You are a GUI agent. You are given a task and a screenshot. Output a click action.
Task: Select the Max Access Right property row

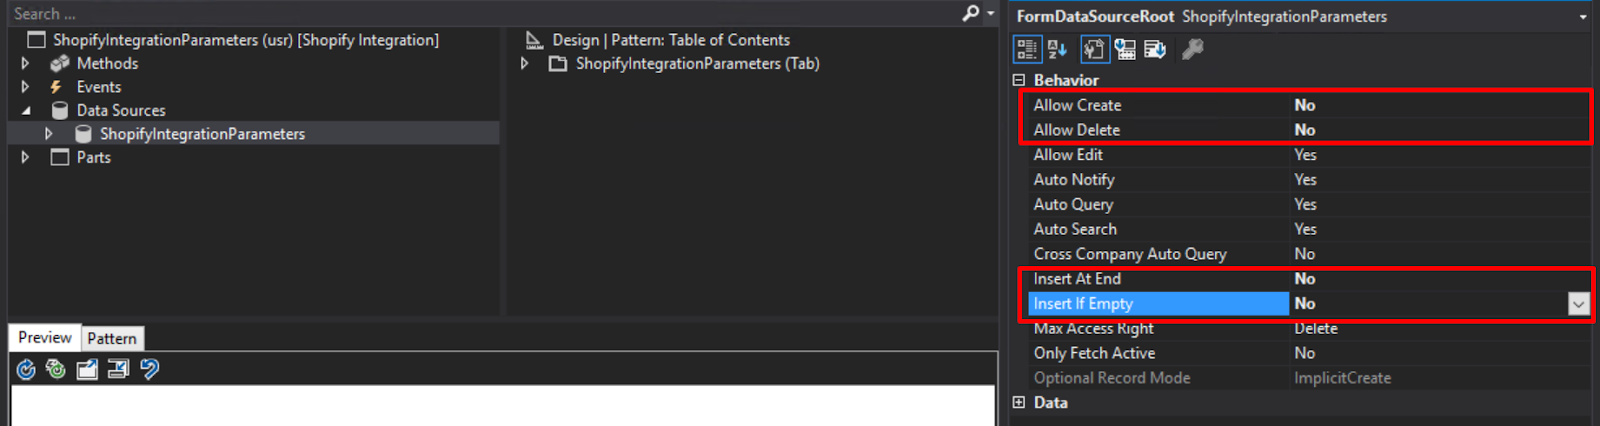click(x=1309, y=328)
